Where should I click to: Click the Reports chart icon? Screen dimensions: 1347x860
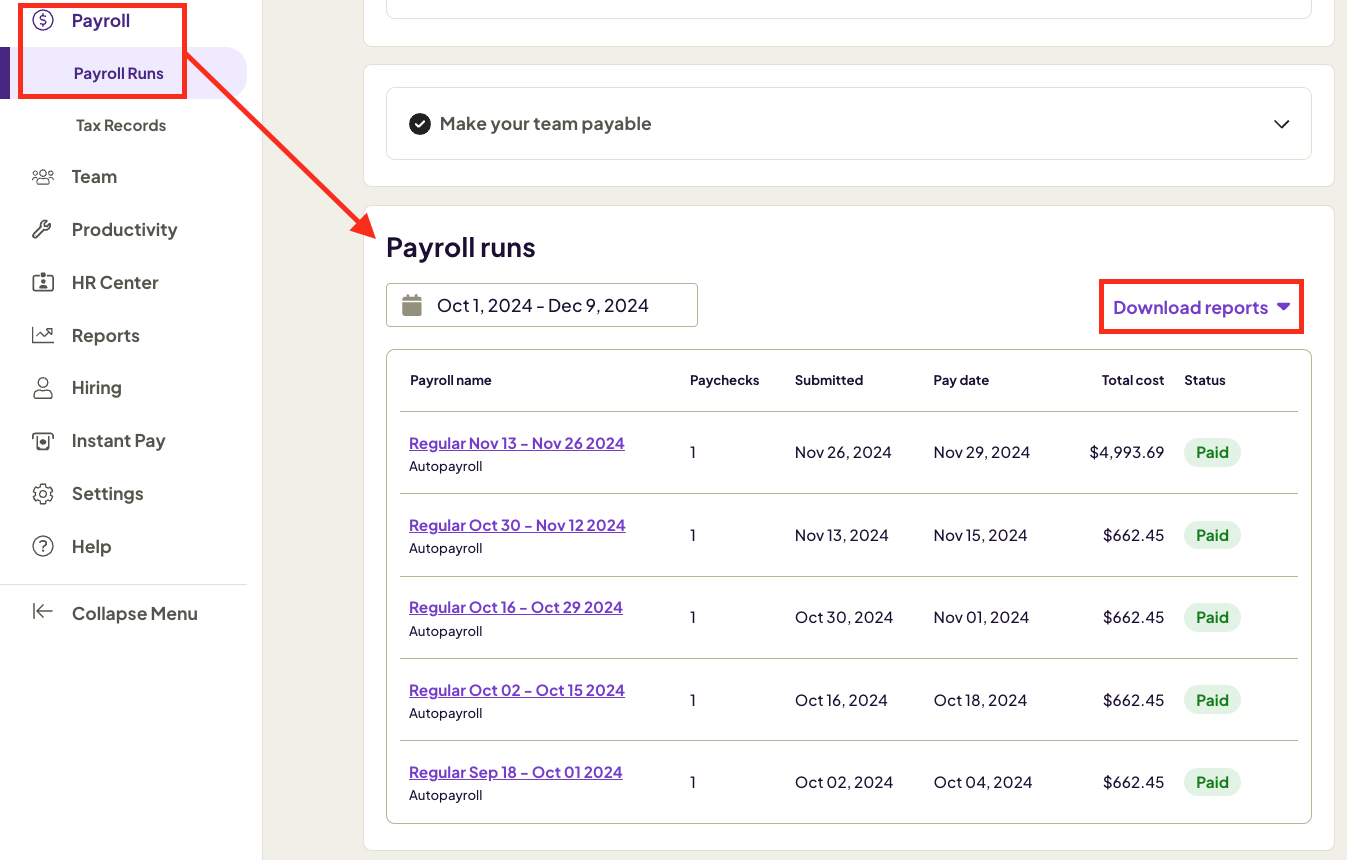(x=42, y=335)
